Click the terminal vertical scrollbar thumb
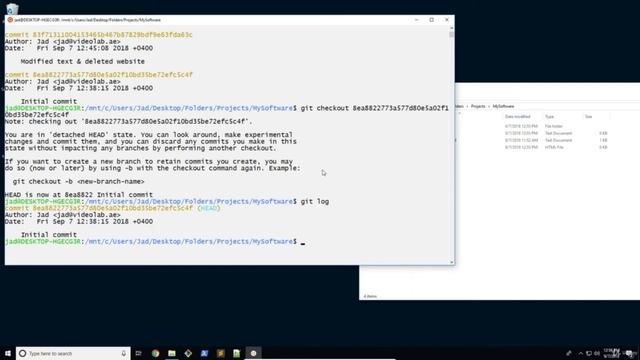Image resolution: width=640 pixels, height=360 pixels. (x=451, y=34)
